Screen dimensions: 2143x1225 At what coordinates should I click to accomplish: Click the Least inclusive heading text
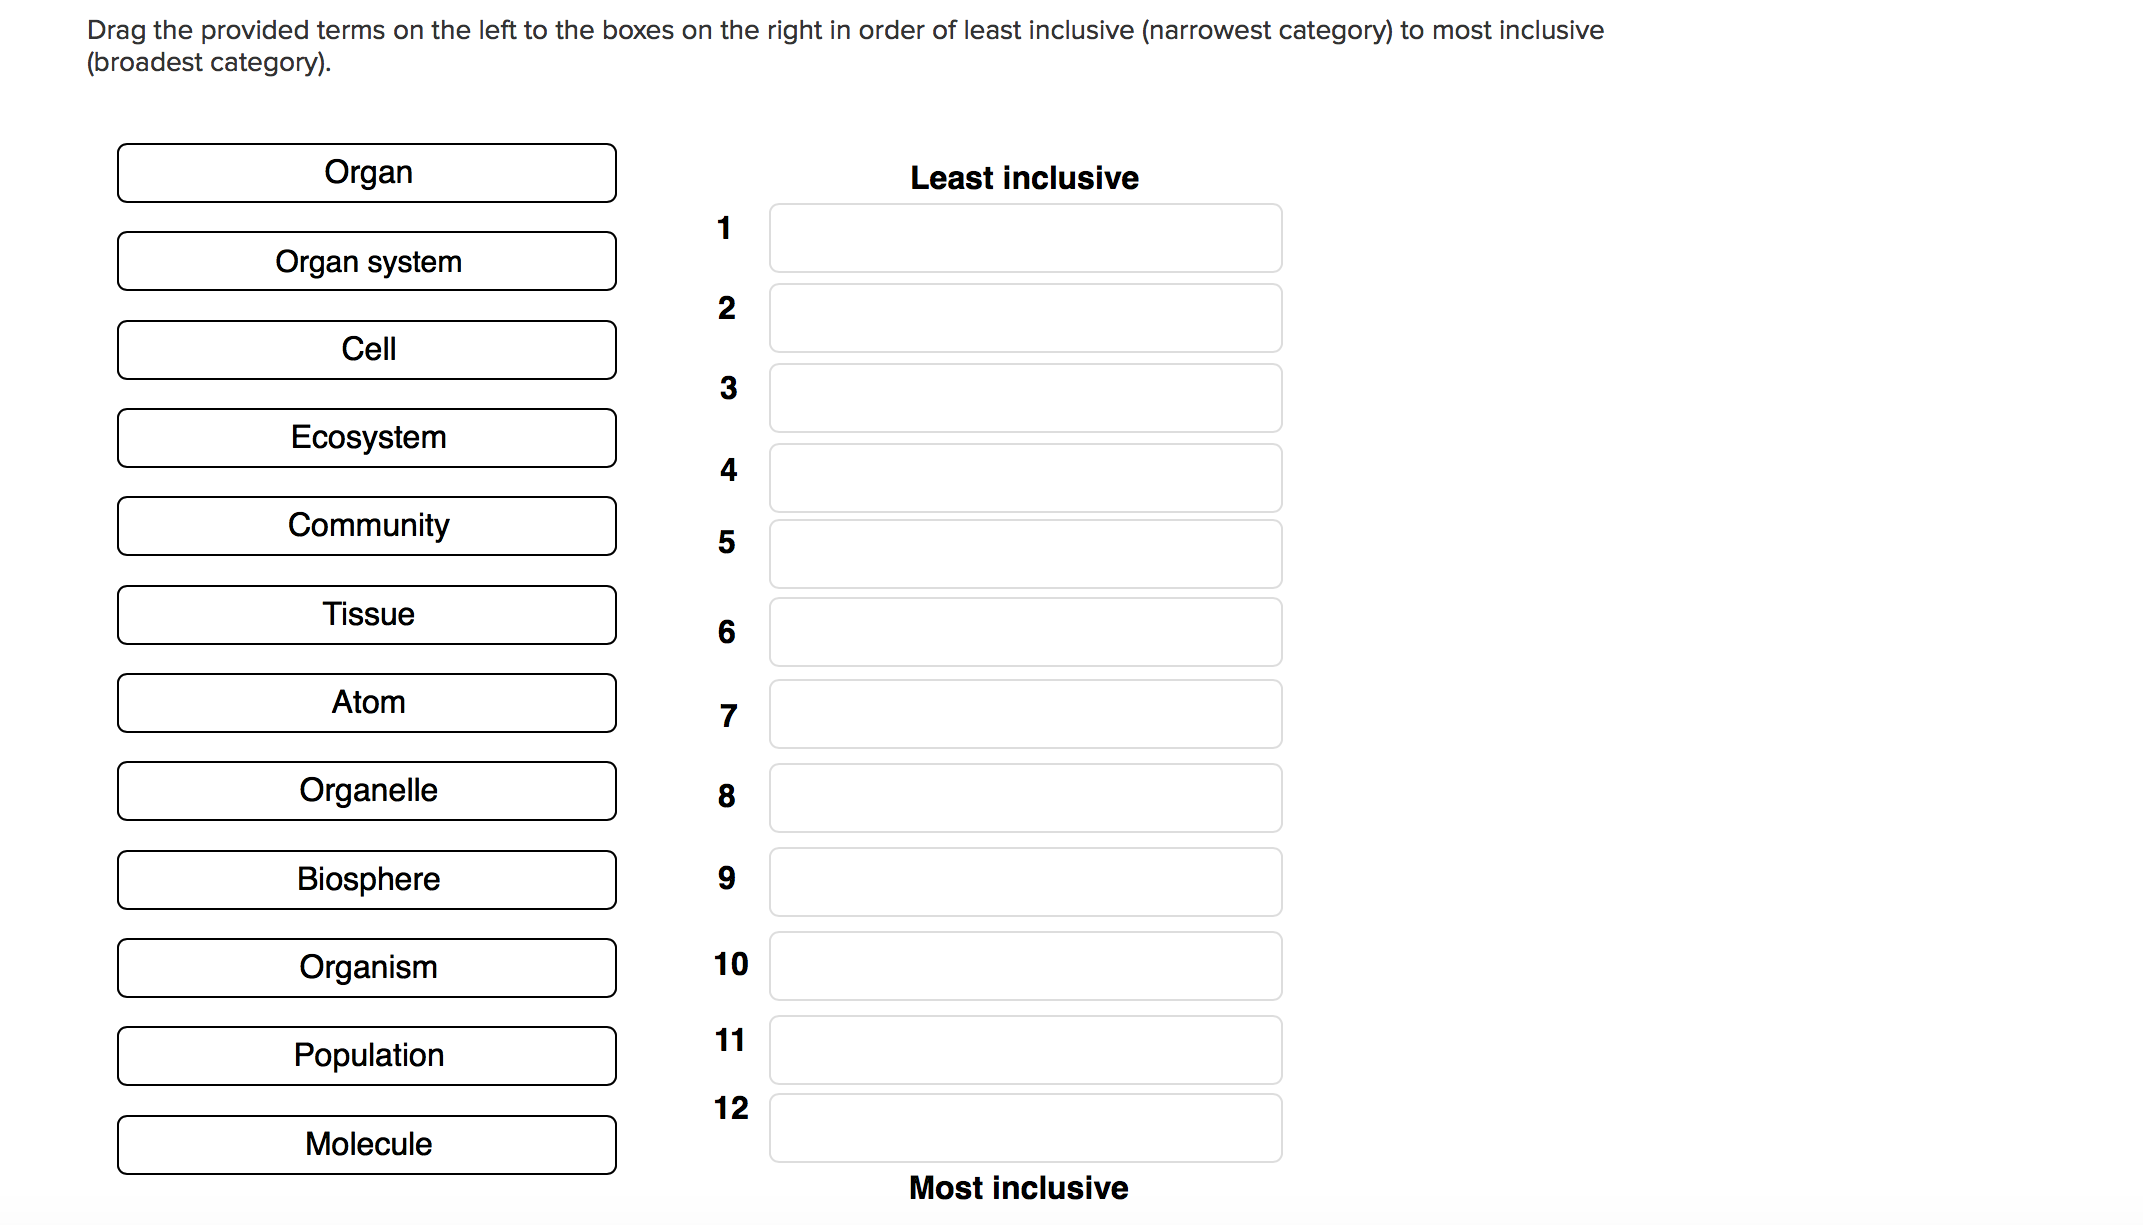(1023, 177)
